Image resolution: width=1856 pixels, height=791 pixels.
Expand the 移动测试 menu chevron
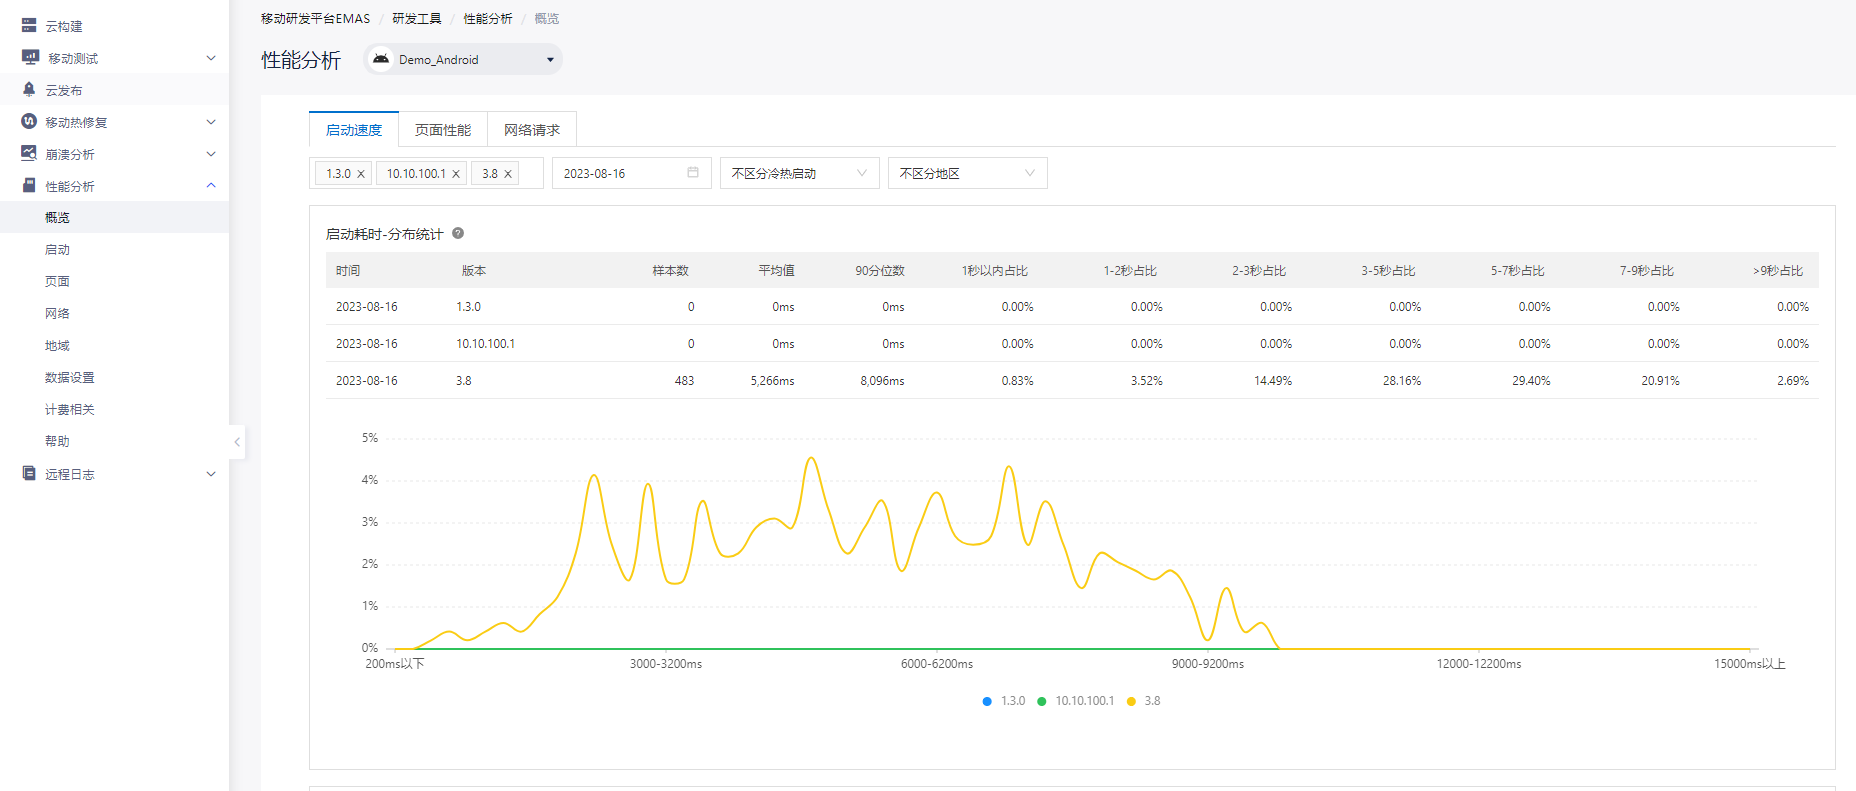[x=211, y=58]
